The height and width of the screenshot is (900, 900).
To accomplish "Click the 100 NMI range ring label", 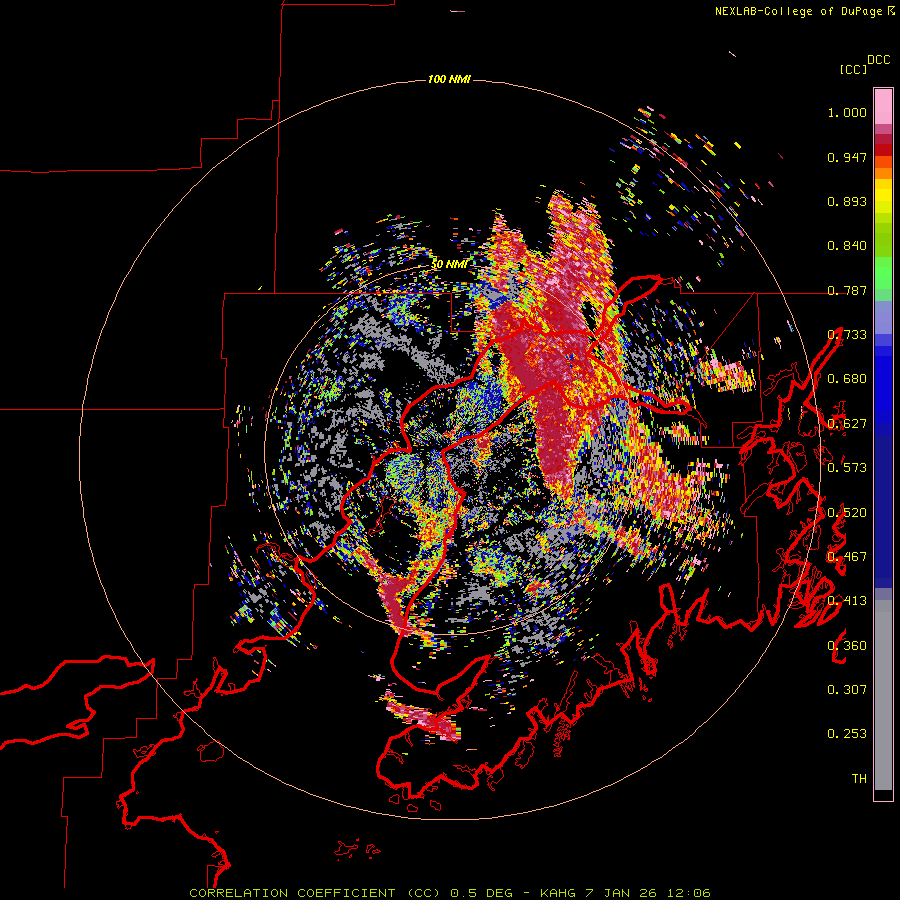I will [449, 79].
